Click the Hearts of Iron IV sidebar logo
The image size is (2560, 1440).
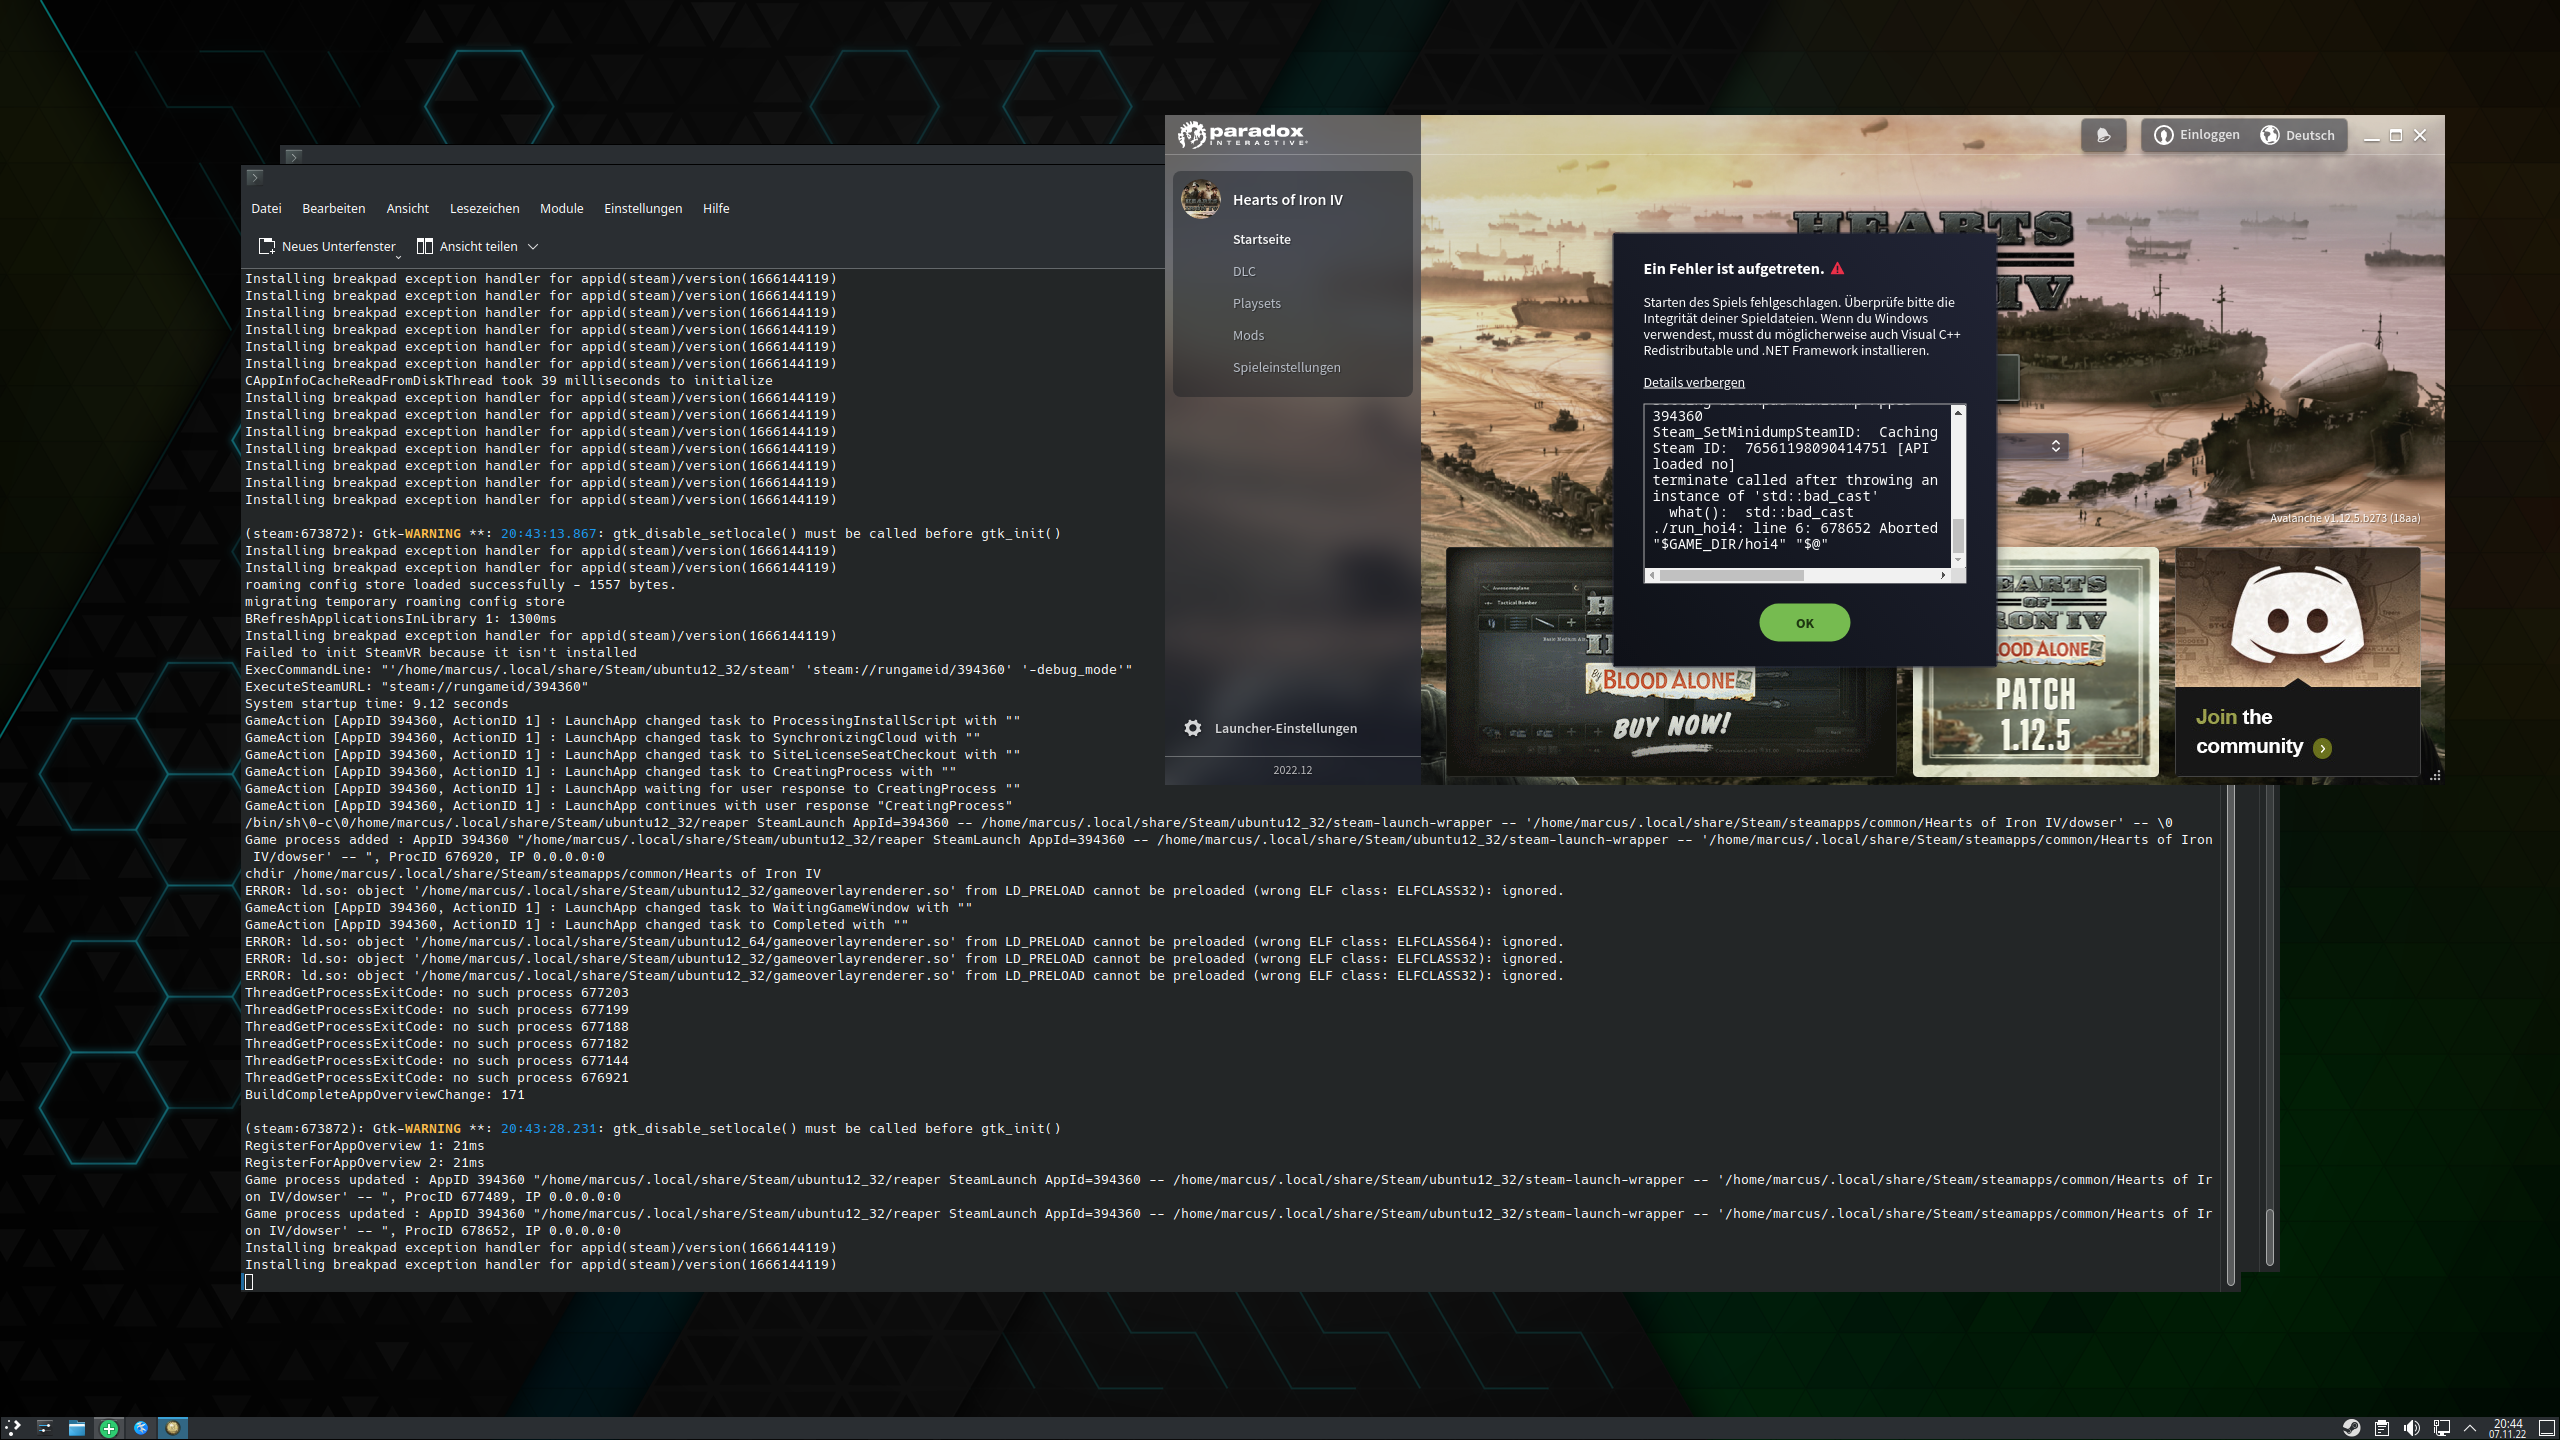(x=1200, y=199)
